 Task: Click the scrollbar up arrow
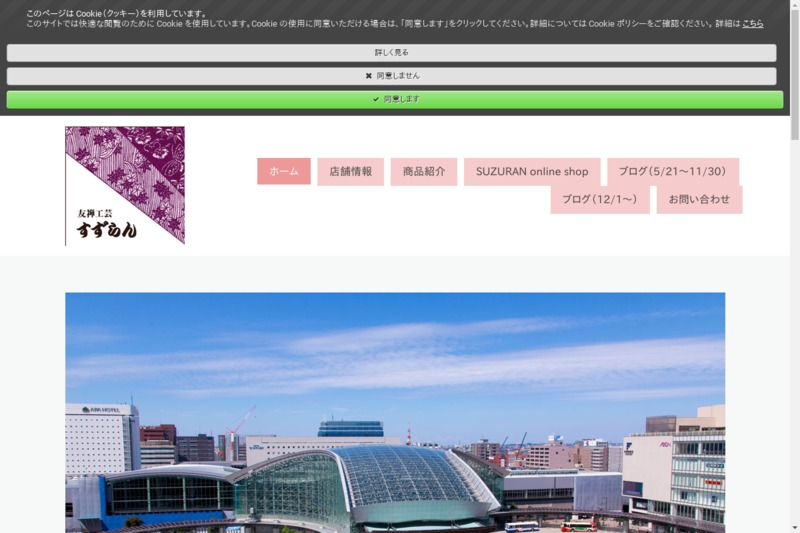tap(794, 6)
